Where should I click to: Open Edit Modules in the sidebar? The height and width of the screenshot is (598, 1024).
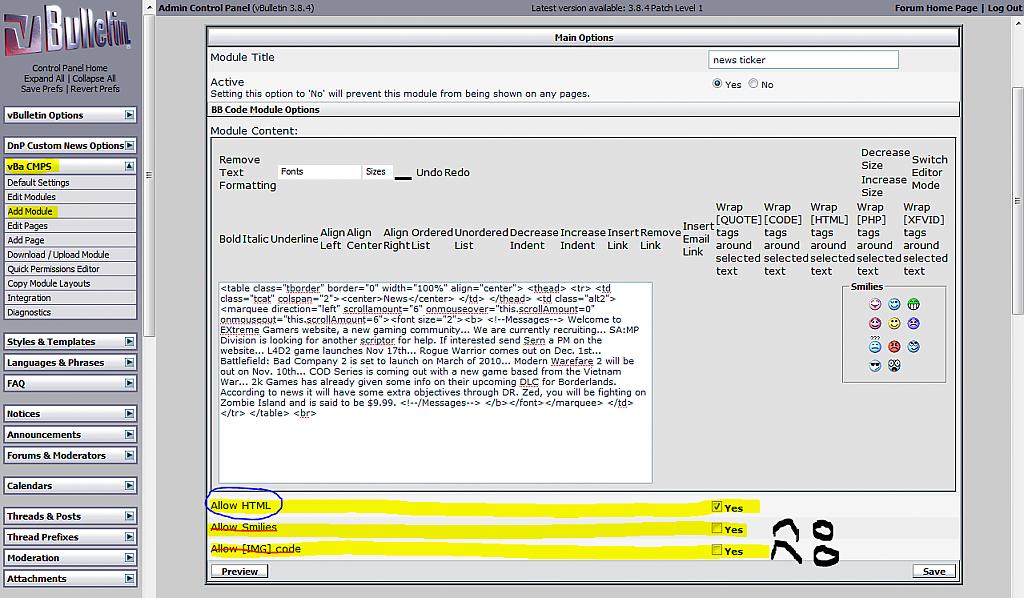(32, 197)
